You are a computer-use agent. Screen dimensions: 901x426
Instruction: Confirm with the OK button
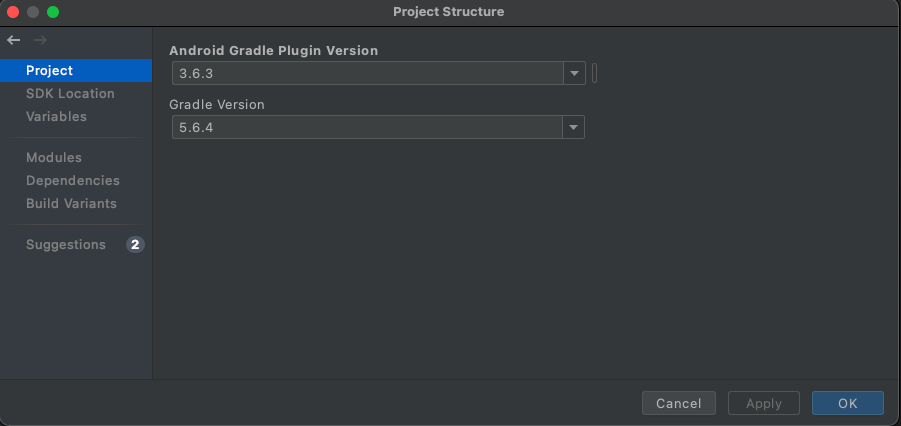click(848, 403)
